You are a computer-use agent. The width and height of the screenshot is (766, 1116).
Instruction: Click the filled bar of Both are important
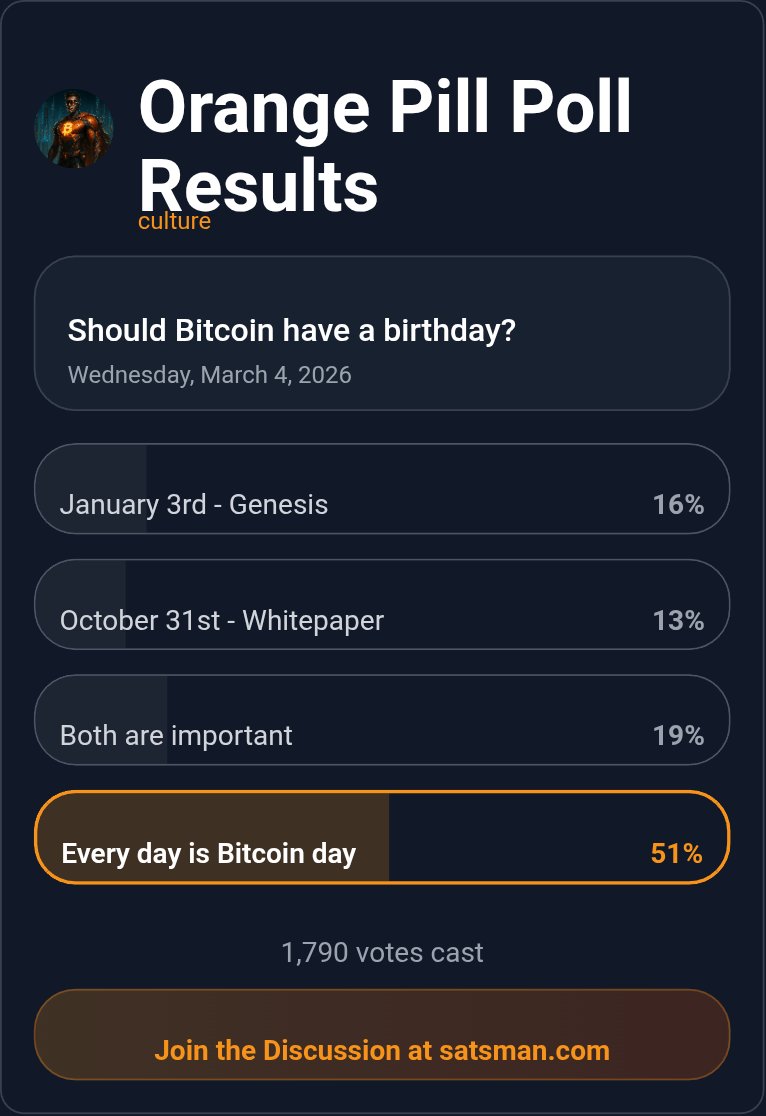pyautogui.click(x=102, y=700)
